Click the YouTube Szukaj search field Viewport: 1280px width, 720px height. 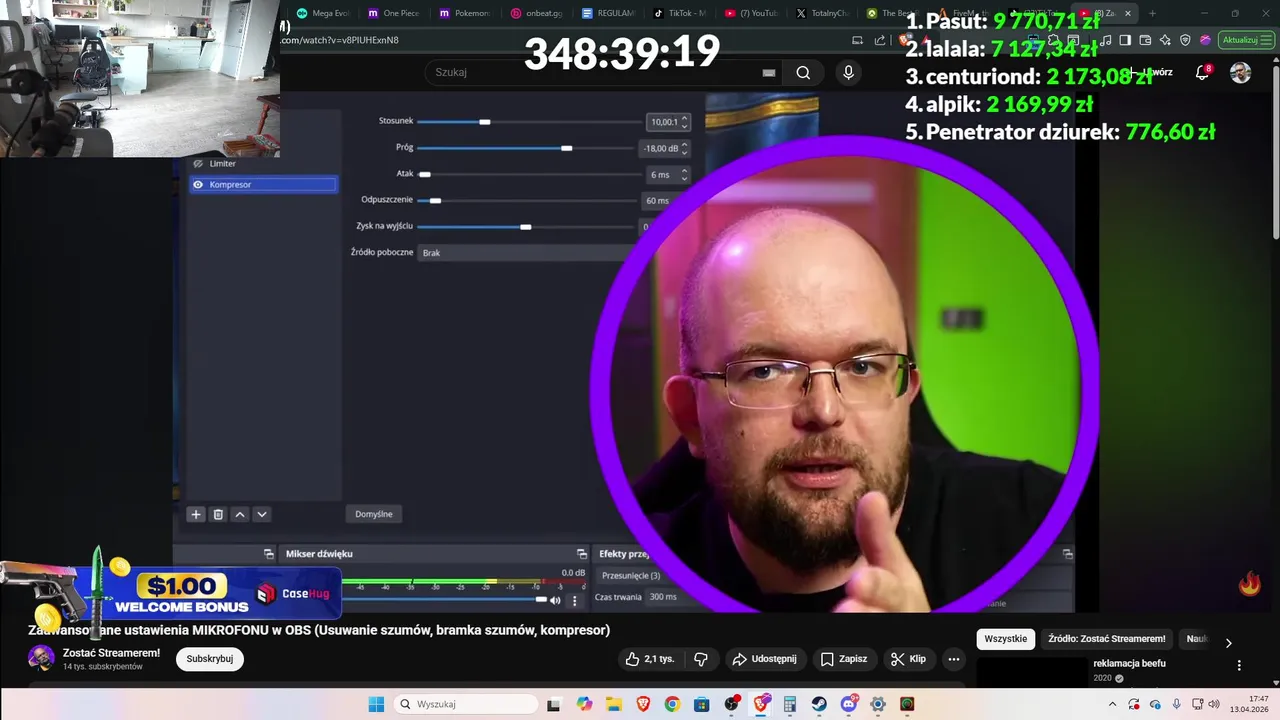pos(601,72)
